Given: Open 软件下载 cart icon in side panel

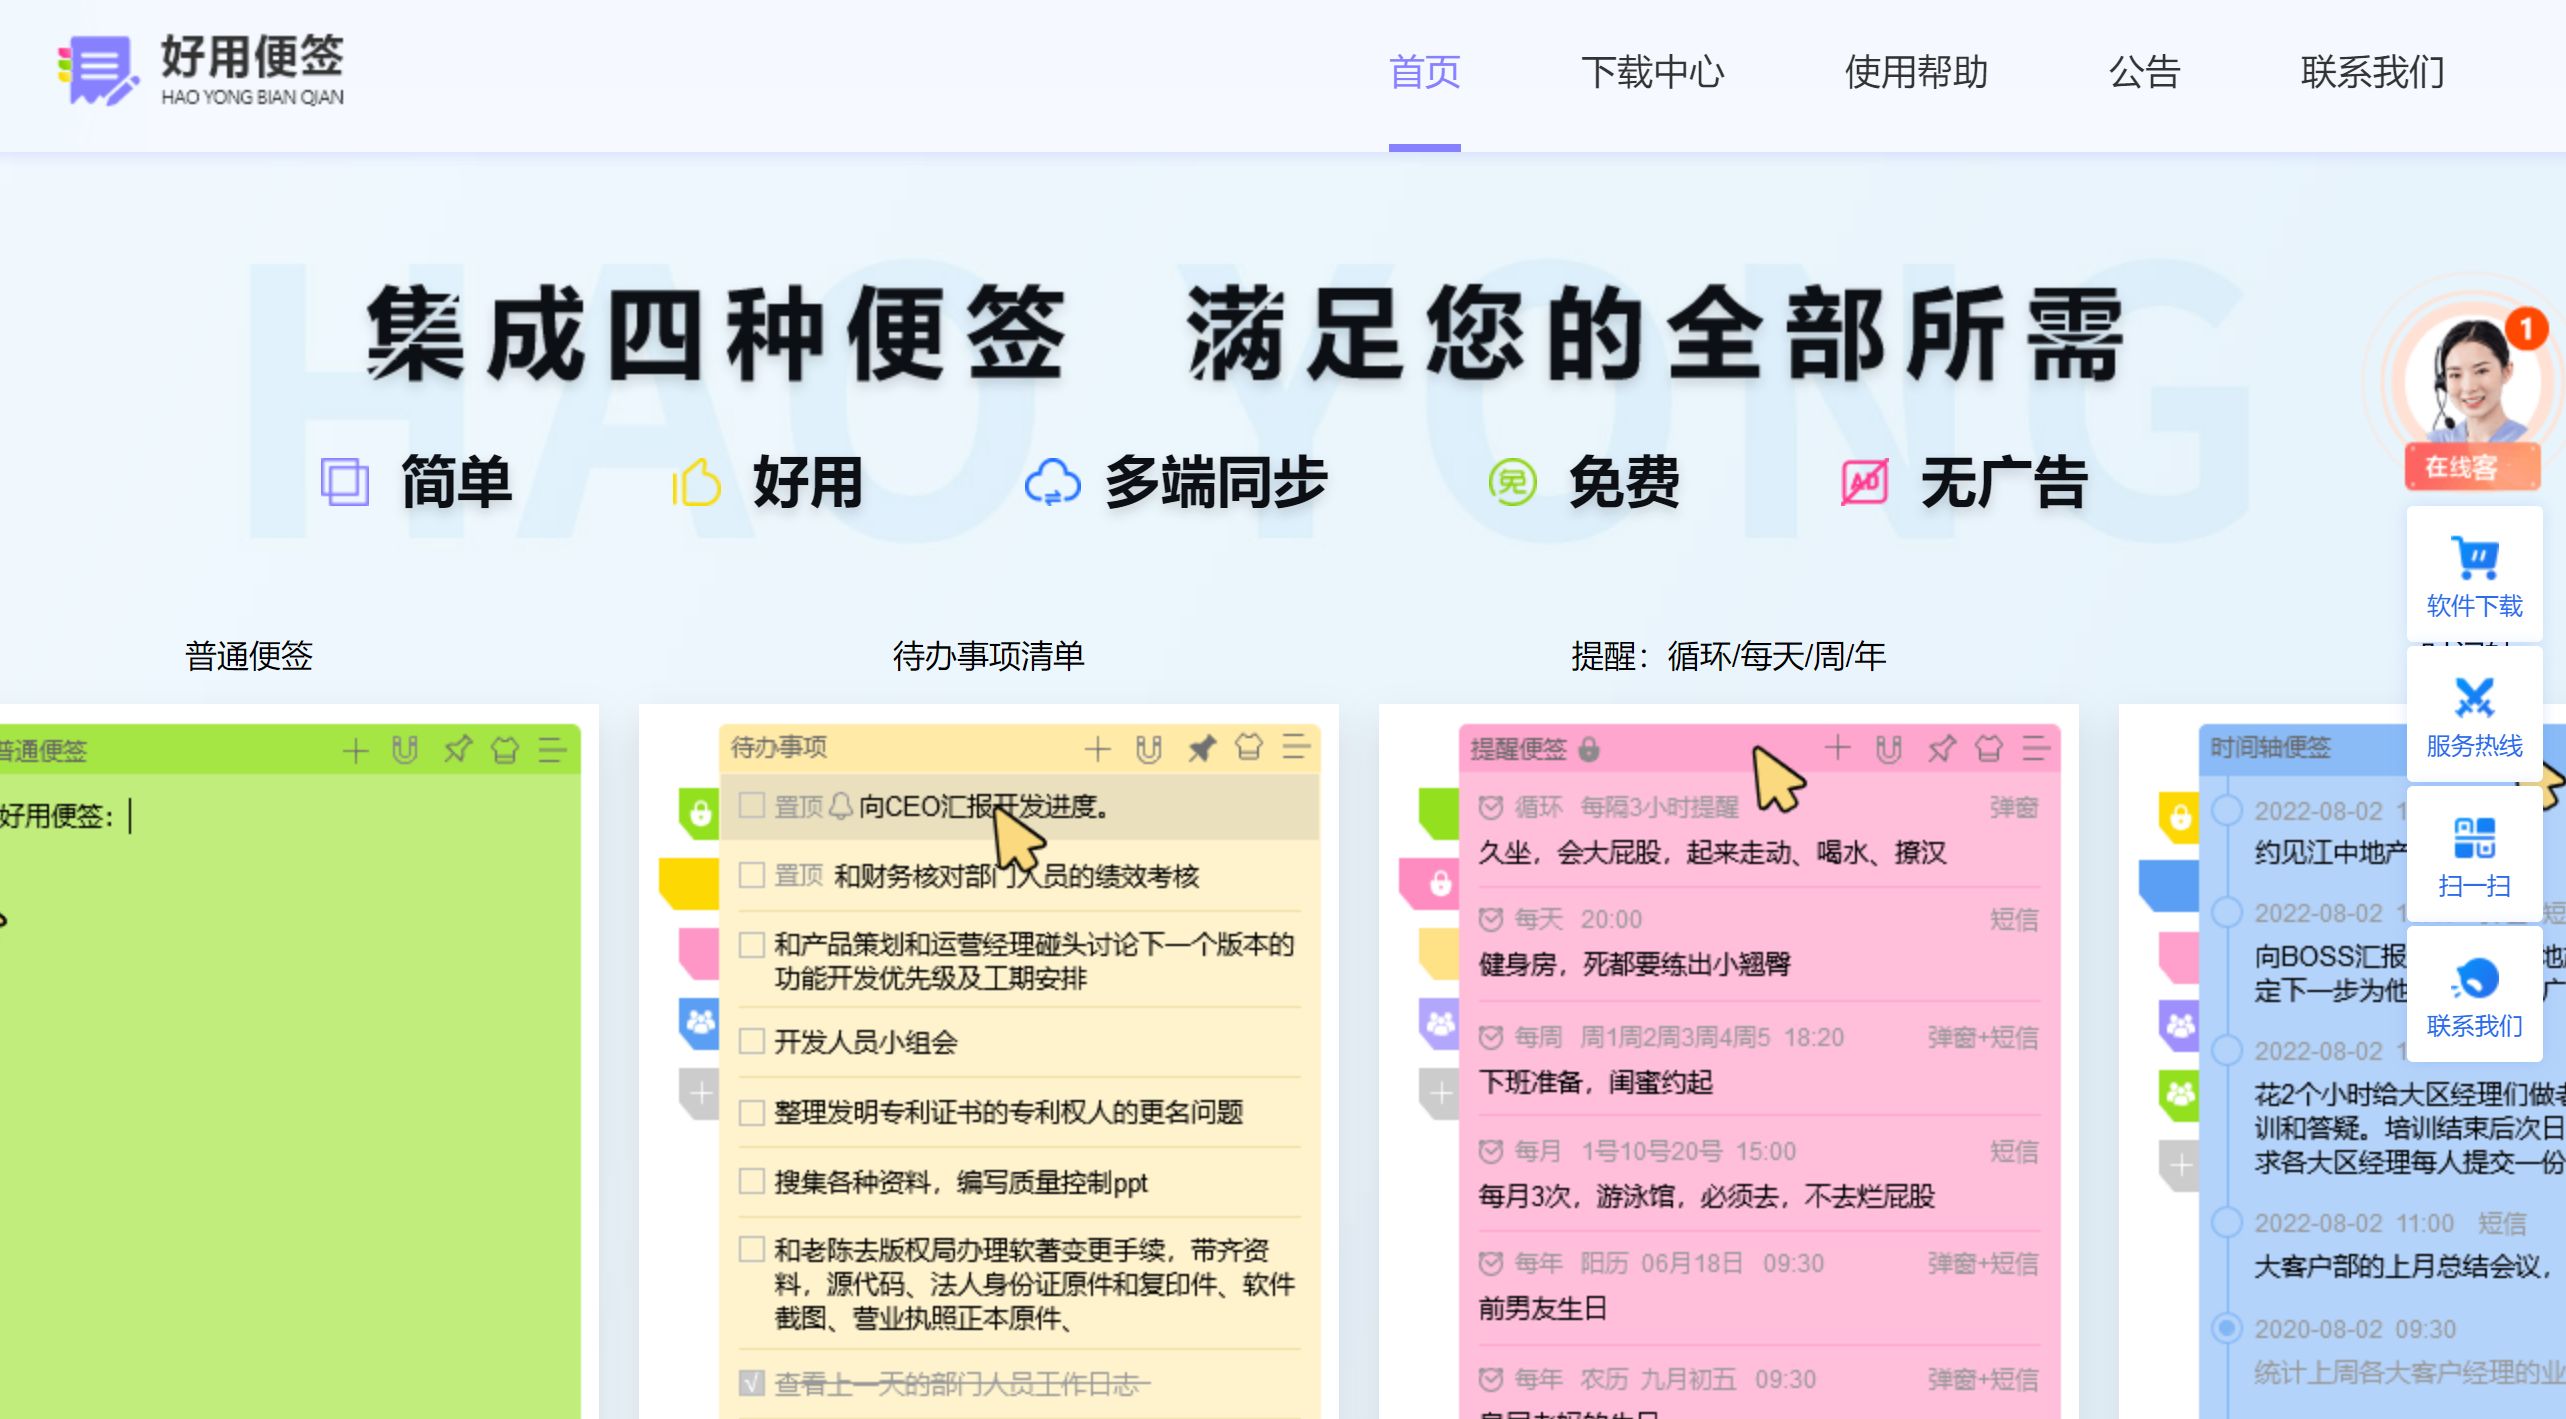Looking at the screenshot, I should pos(2474,558).
